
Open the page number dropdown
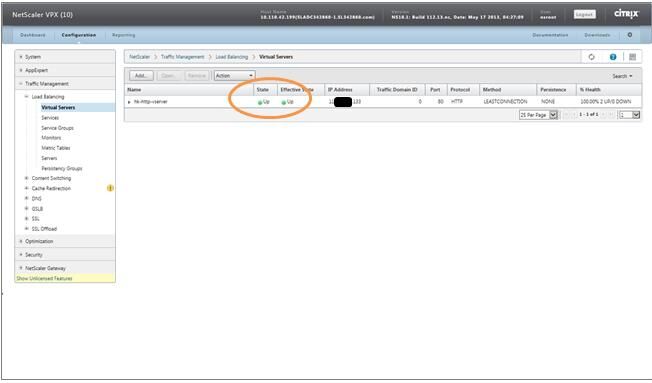click(630, 115)
